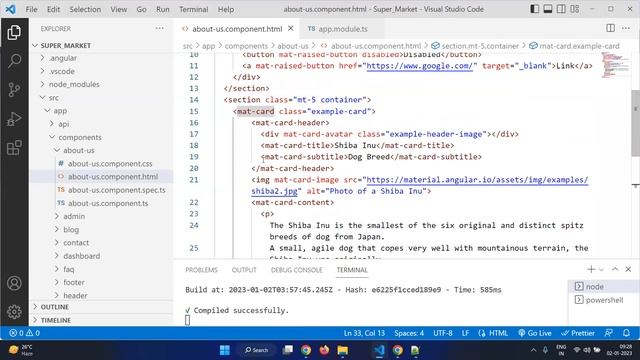
Task: Maximize the panel with up chevron
Action: (x=615, y=269)
